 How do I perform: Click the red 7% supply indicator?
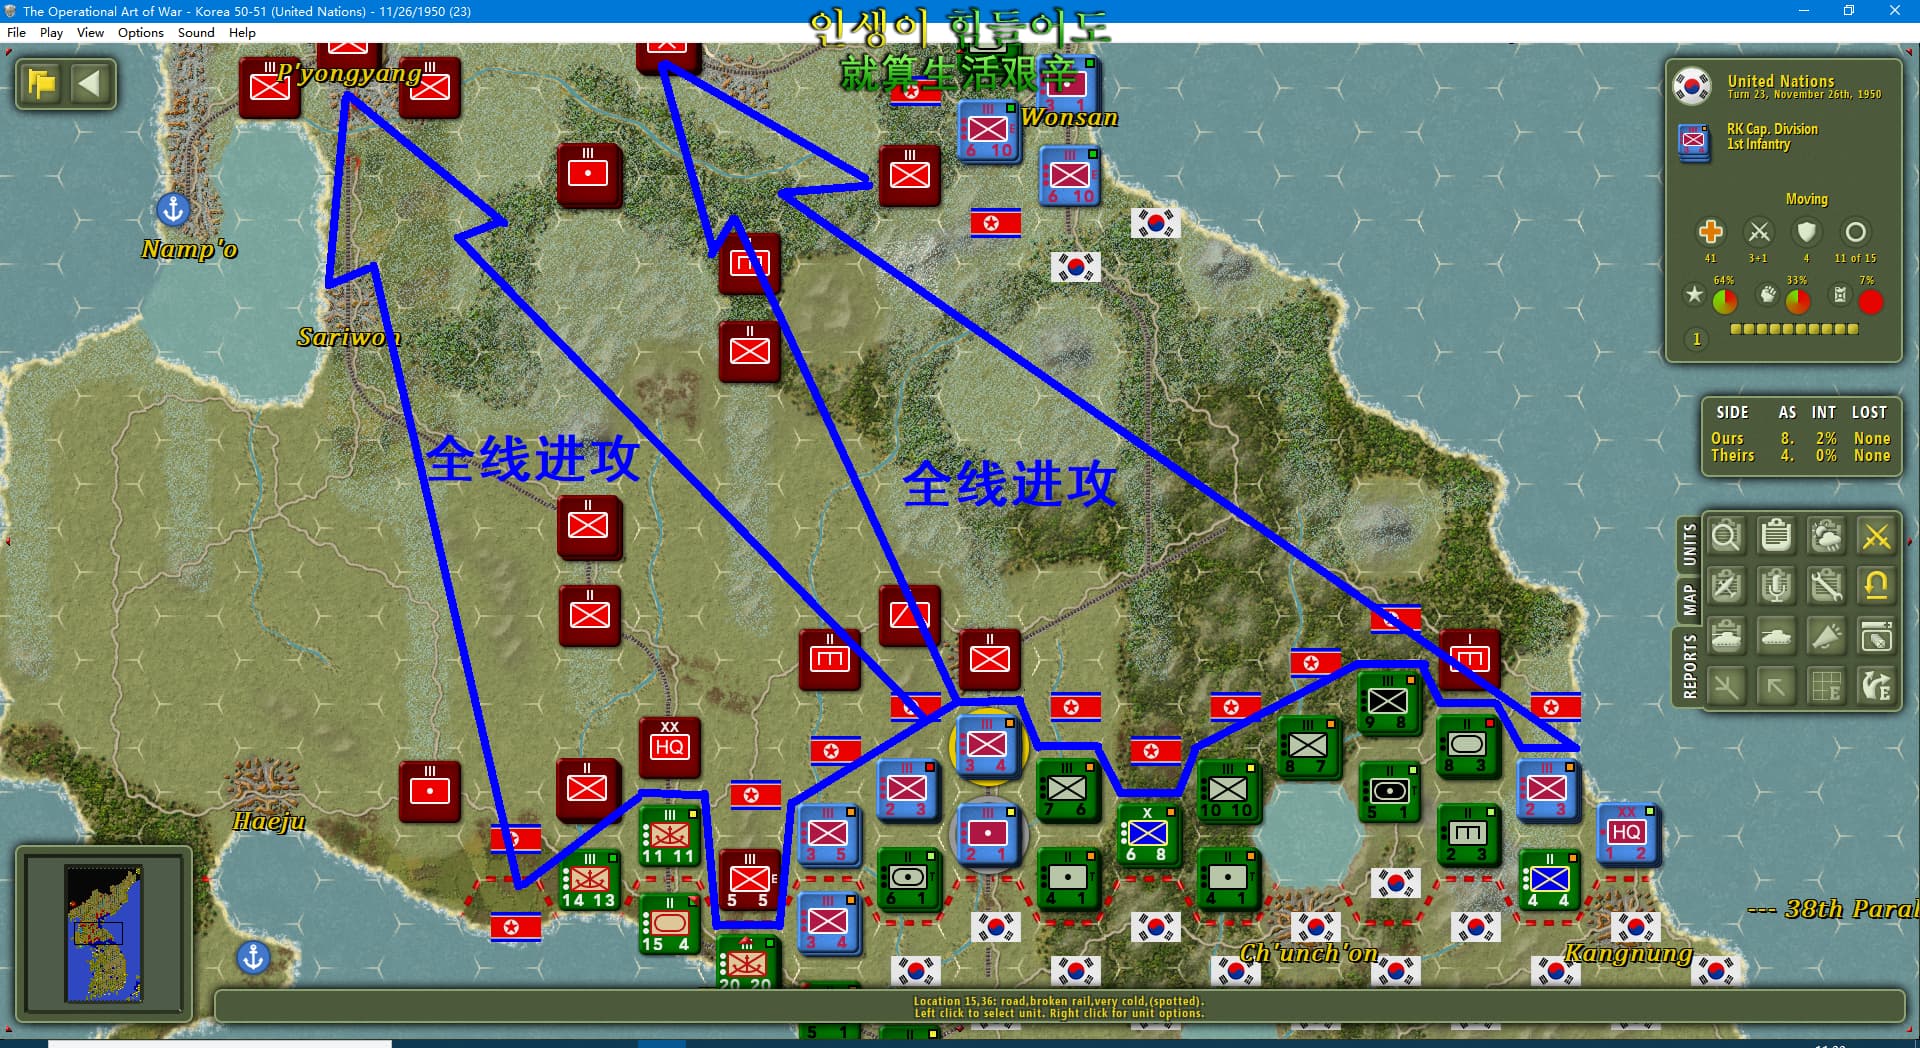point(1870,301)
